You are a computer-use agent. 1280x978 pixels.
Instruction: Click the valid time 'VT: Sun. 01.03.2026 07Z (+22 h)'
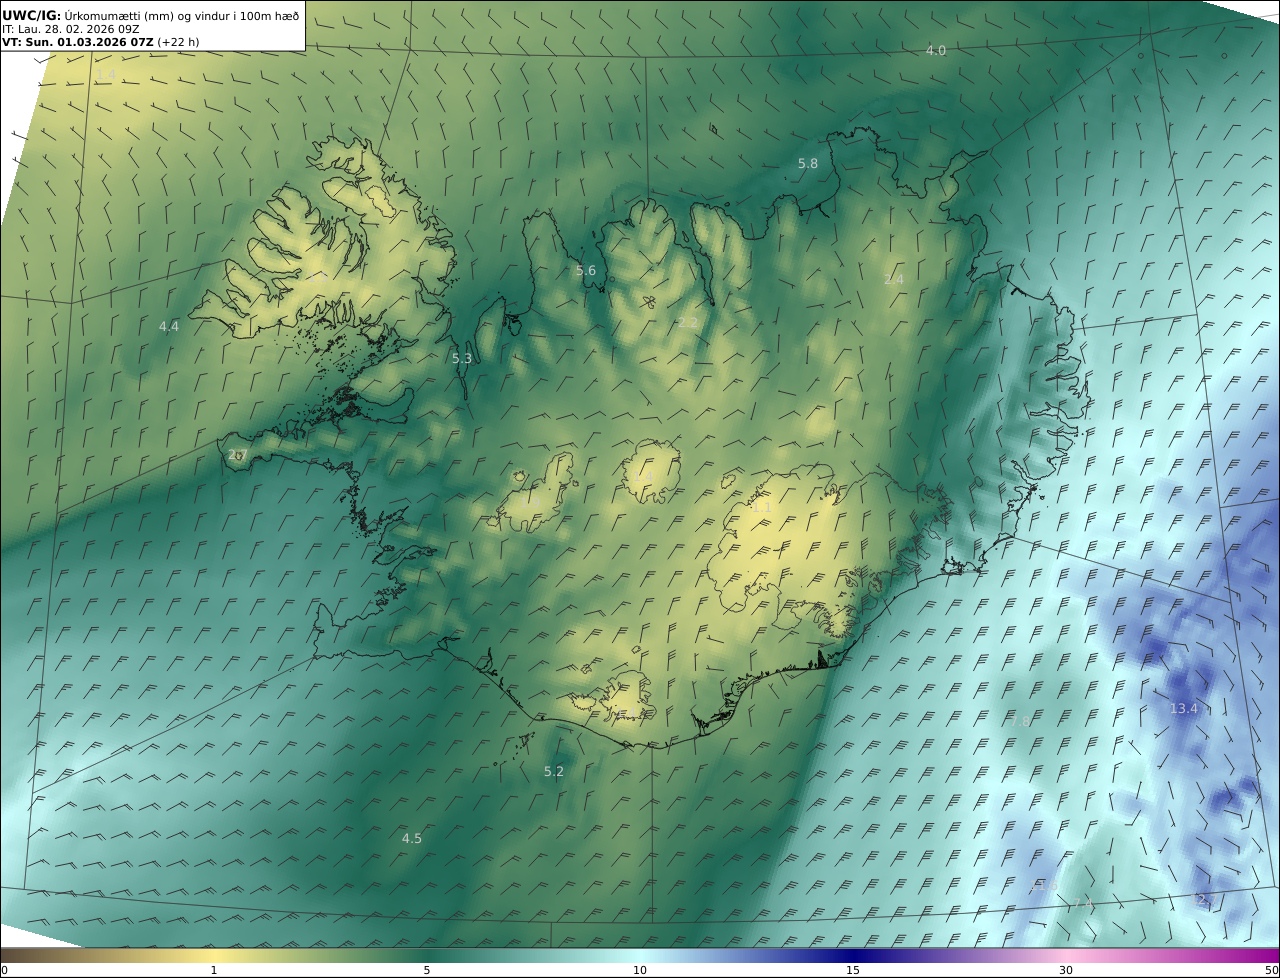coord(101,42)
